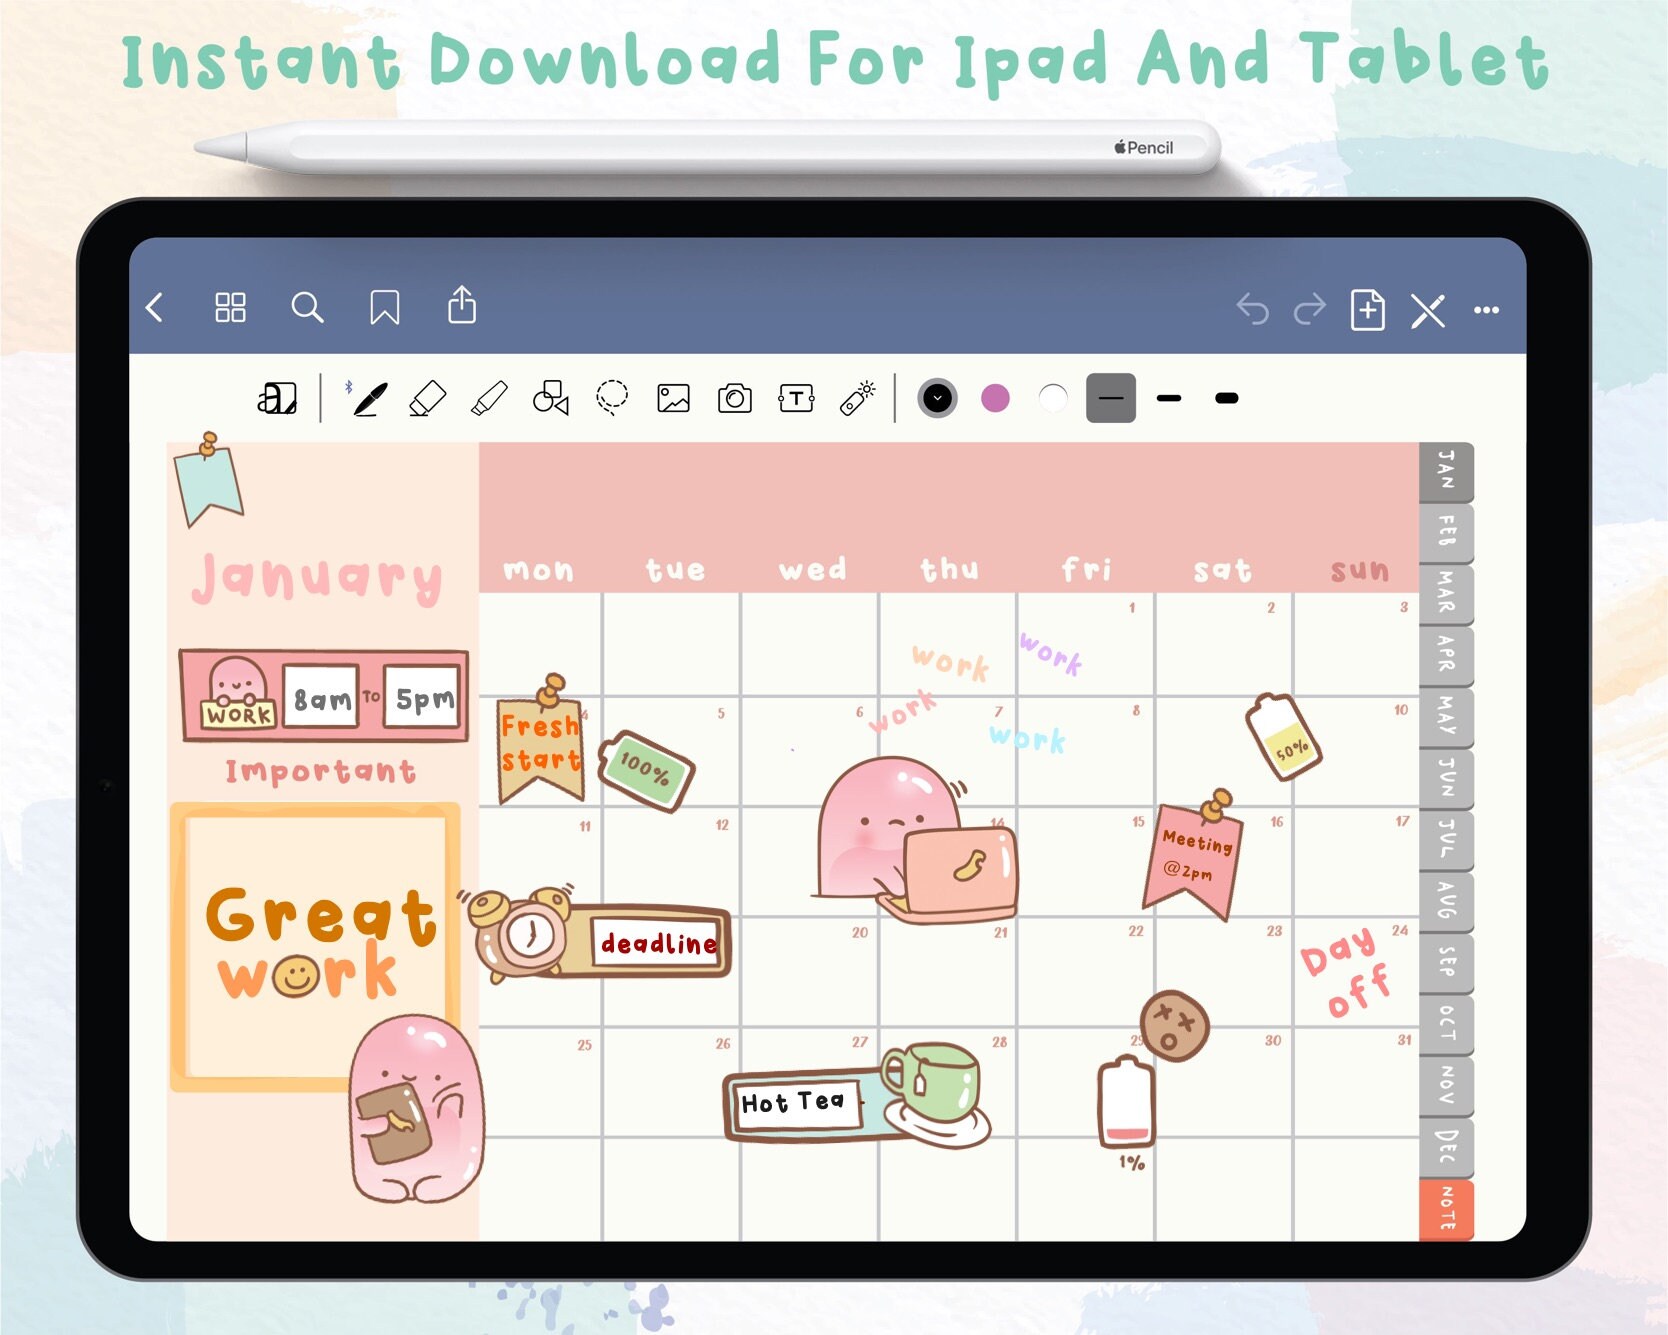The width and height of the screenshot is (1668, 1335).
Task: Open the Camera tool
Action: click(734, 399)
